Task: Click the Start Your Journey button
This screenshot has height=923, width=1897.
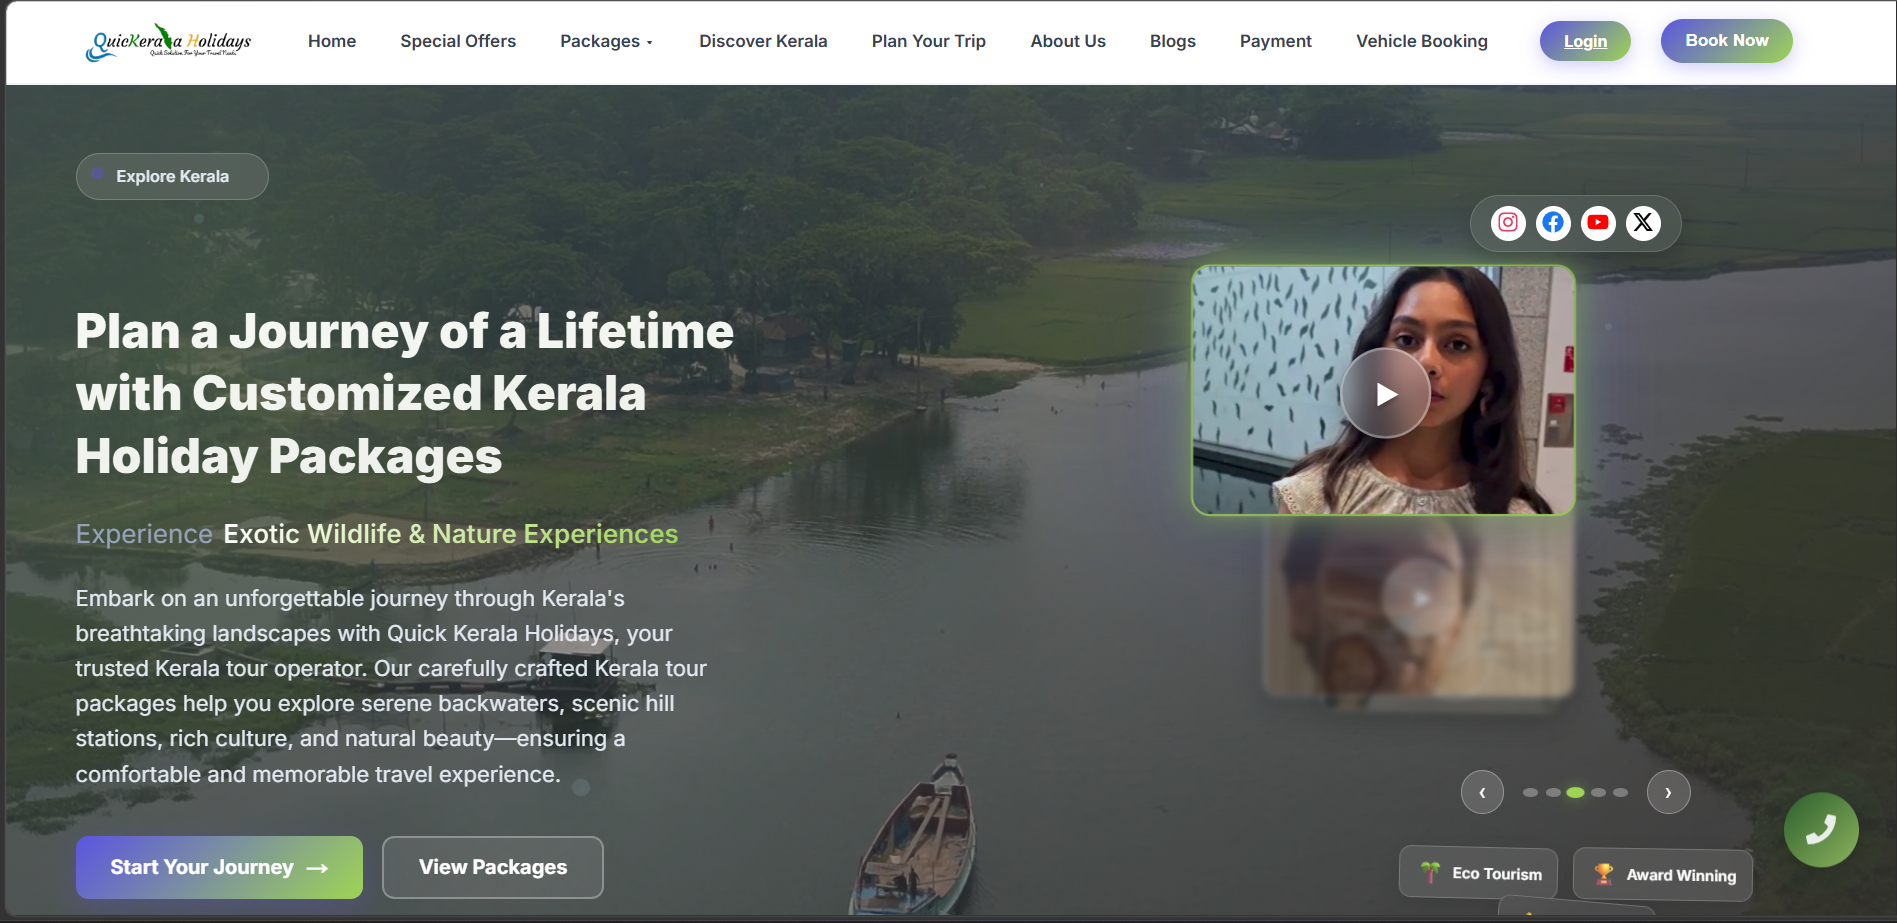Action: (219, 867)
